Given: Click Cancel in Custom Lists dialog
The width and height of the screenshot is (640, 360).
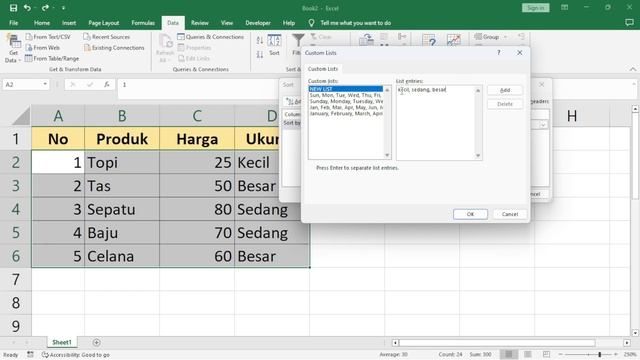Looking at the screenshot, I should tap(510, 214).
